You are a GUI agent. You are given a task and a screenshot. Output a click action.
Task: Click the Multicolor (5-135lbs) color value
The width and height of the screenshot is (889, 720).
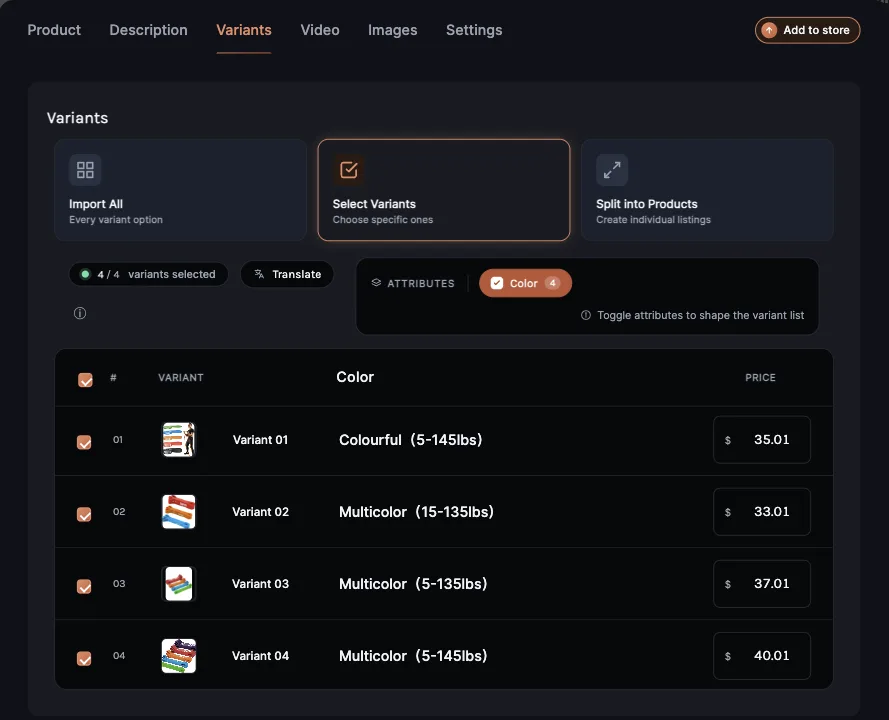pos(413,584)
